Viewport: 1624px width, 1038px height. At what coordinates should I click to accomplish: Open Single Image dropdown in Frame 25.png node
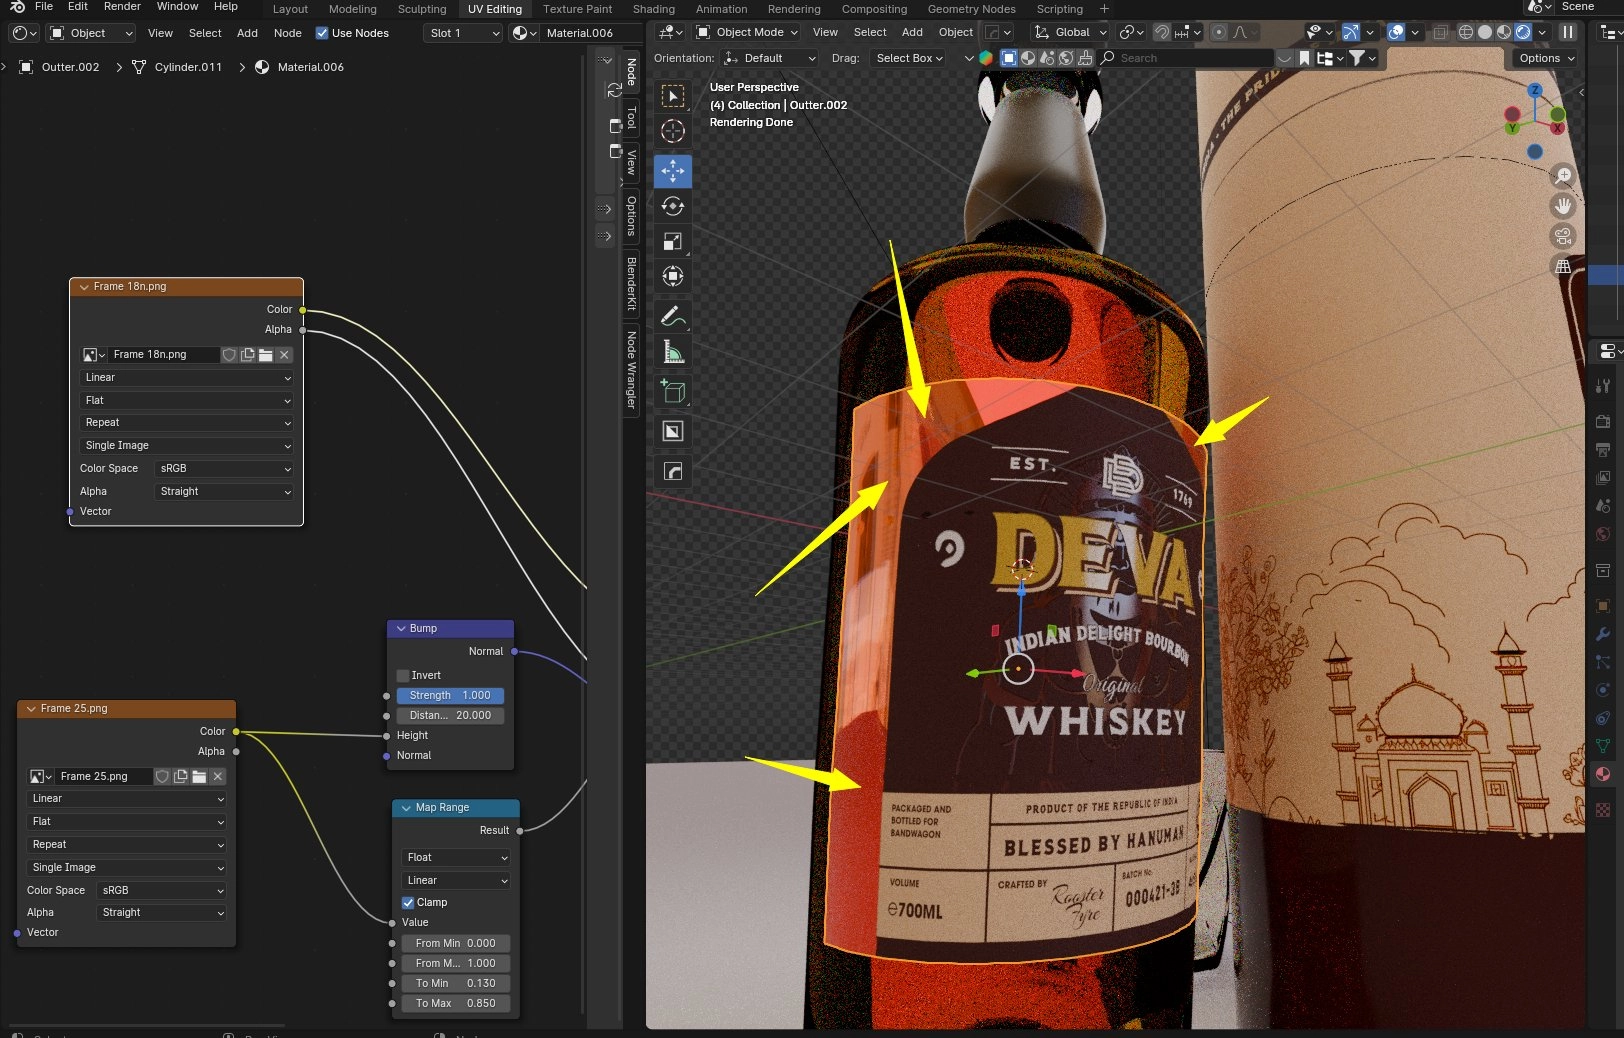pyautogui.click(x=126, y=868)
